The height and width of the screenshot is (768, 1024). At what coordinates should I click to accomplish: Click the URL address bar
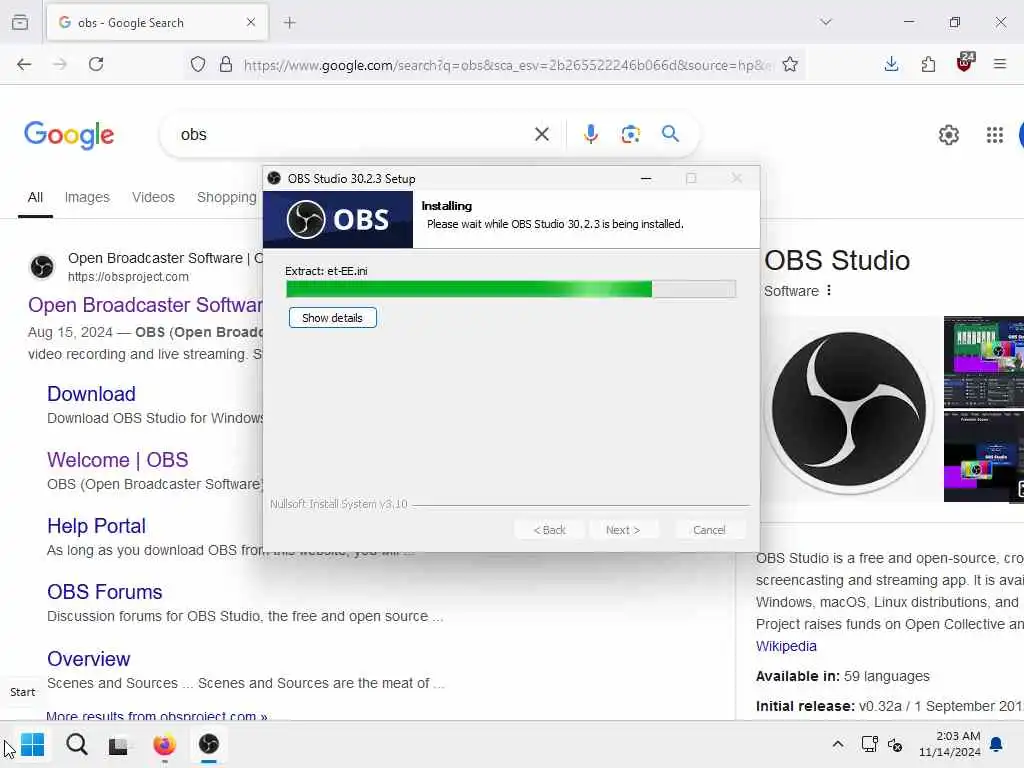point(507,65)
